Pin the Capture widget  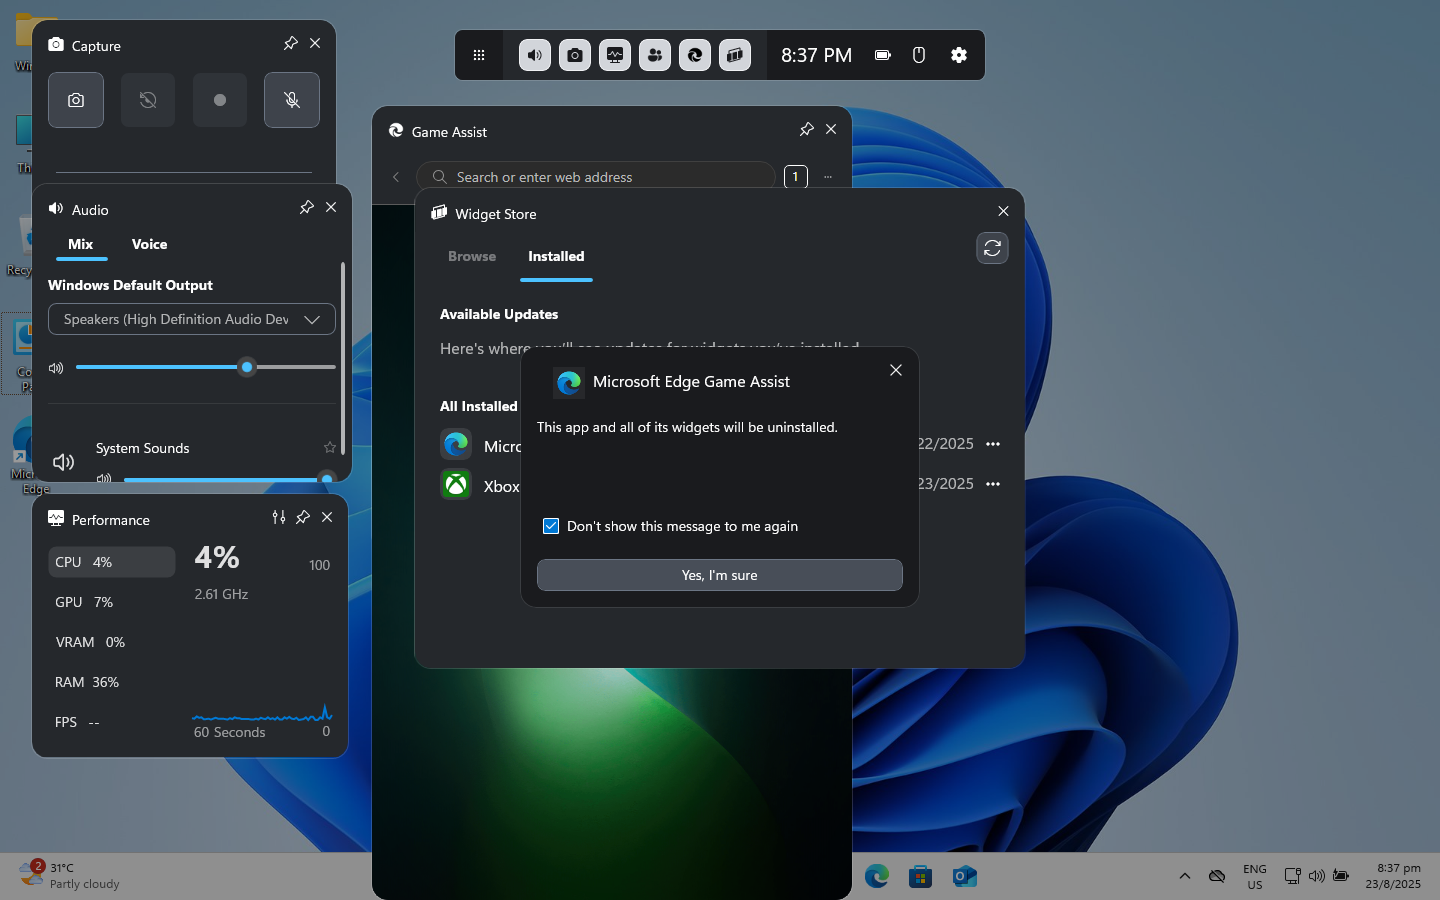click(x=291, y=43)
